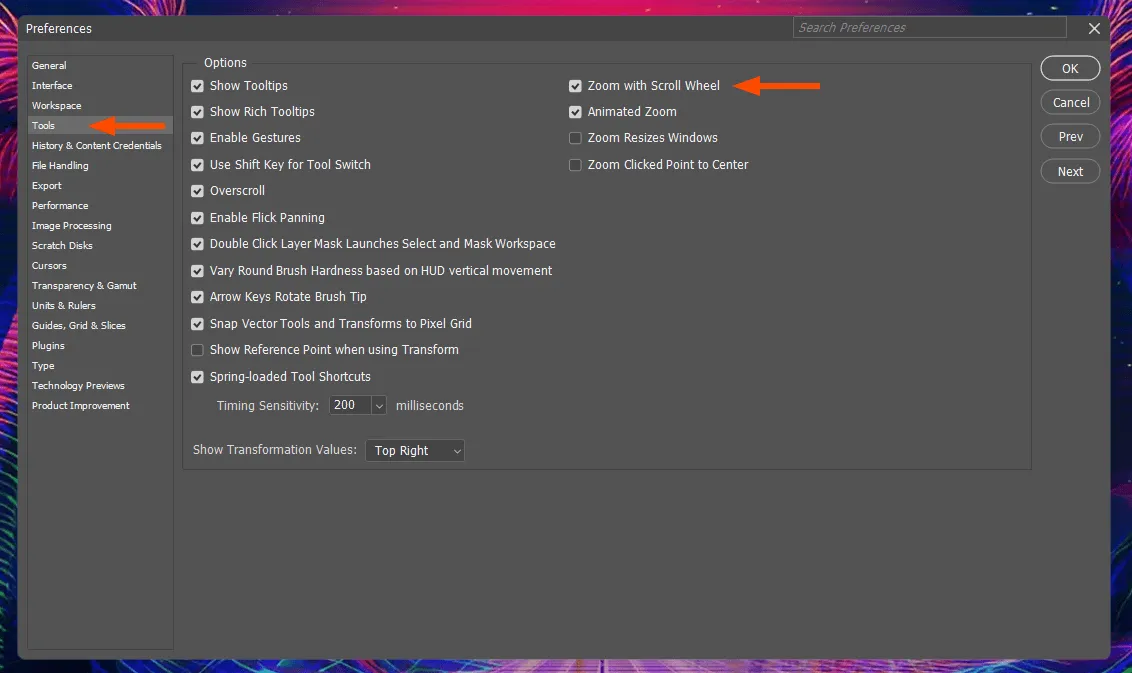
Task: Toggle Use Shift Key for Tool Switch
Action: [x=197, y=165]
